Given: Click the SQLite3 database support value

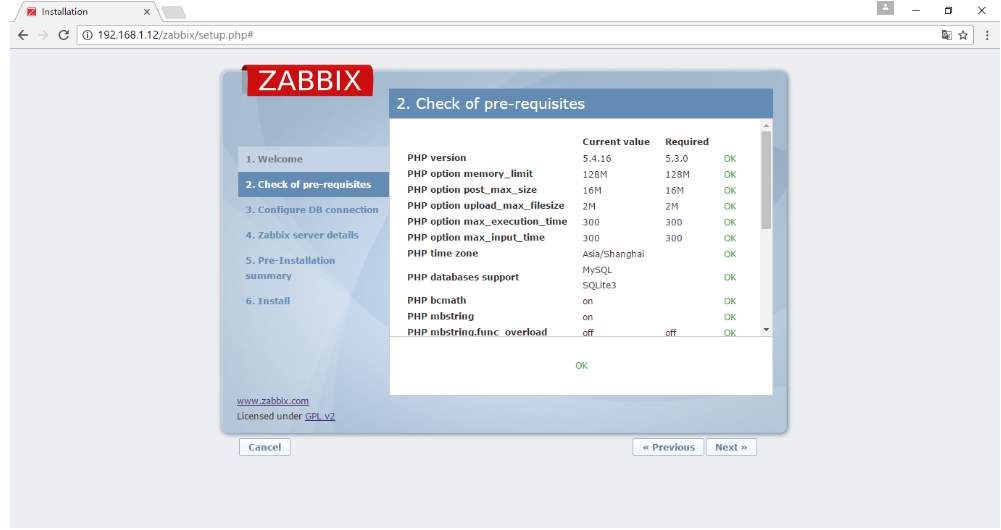Looking at the screenshot, I should (x=599, y=285).
